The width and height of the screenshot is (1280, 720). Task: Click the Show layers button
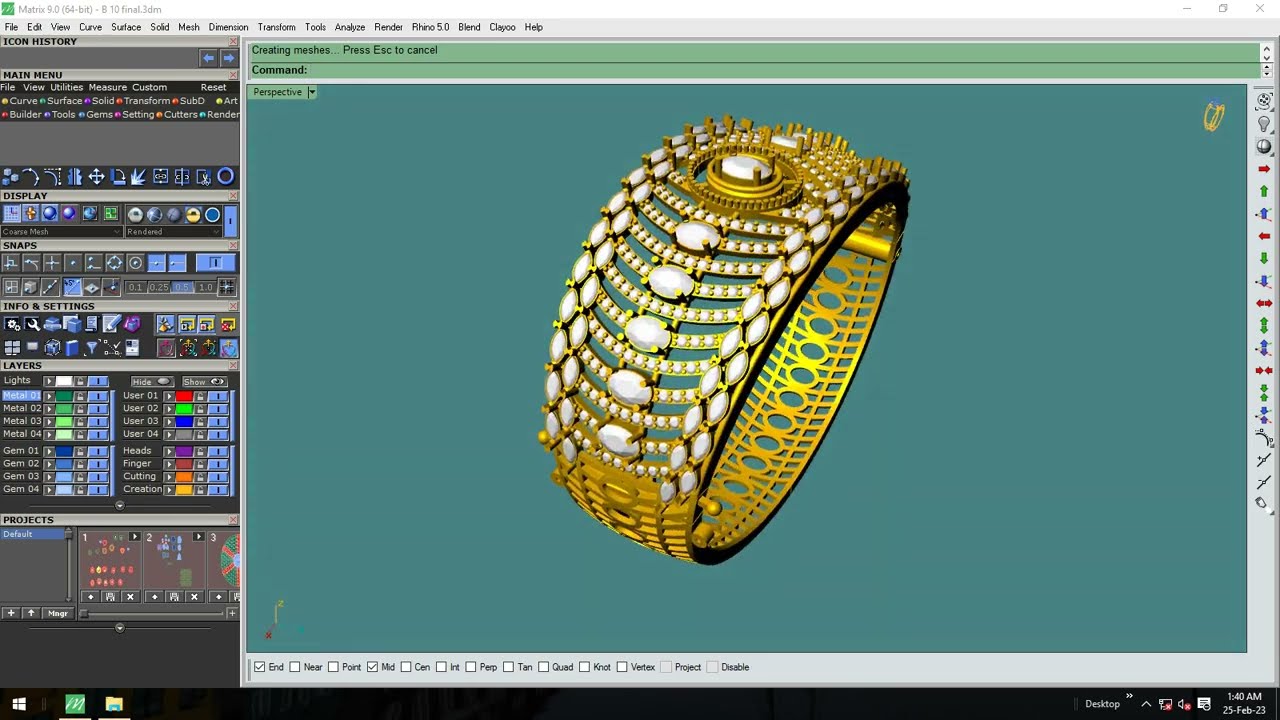point(204,382)
